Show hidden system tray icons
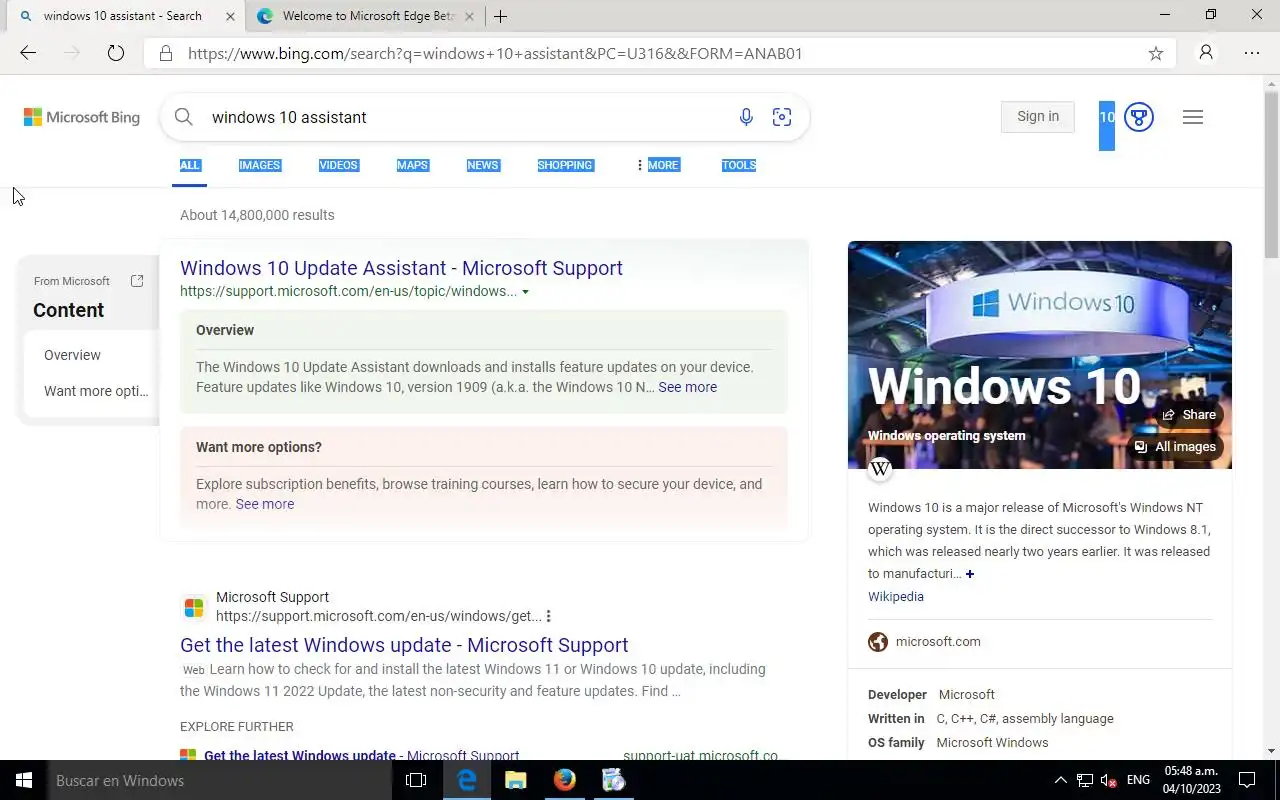Image resolution: width=1280 pixels, height=800 pixels. tap(1060, 780)
